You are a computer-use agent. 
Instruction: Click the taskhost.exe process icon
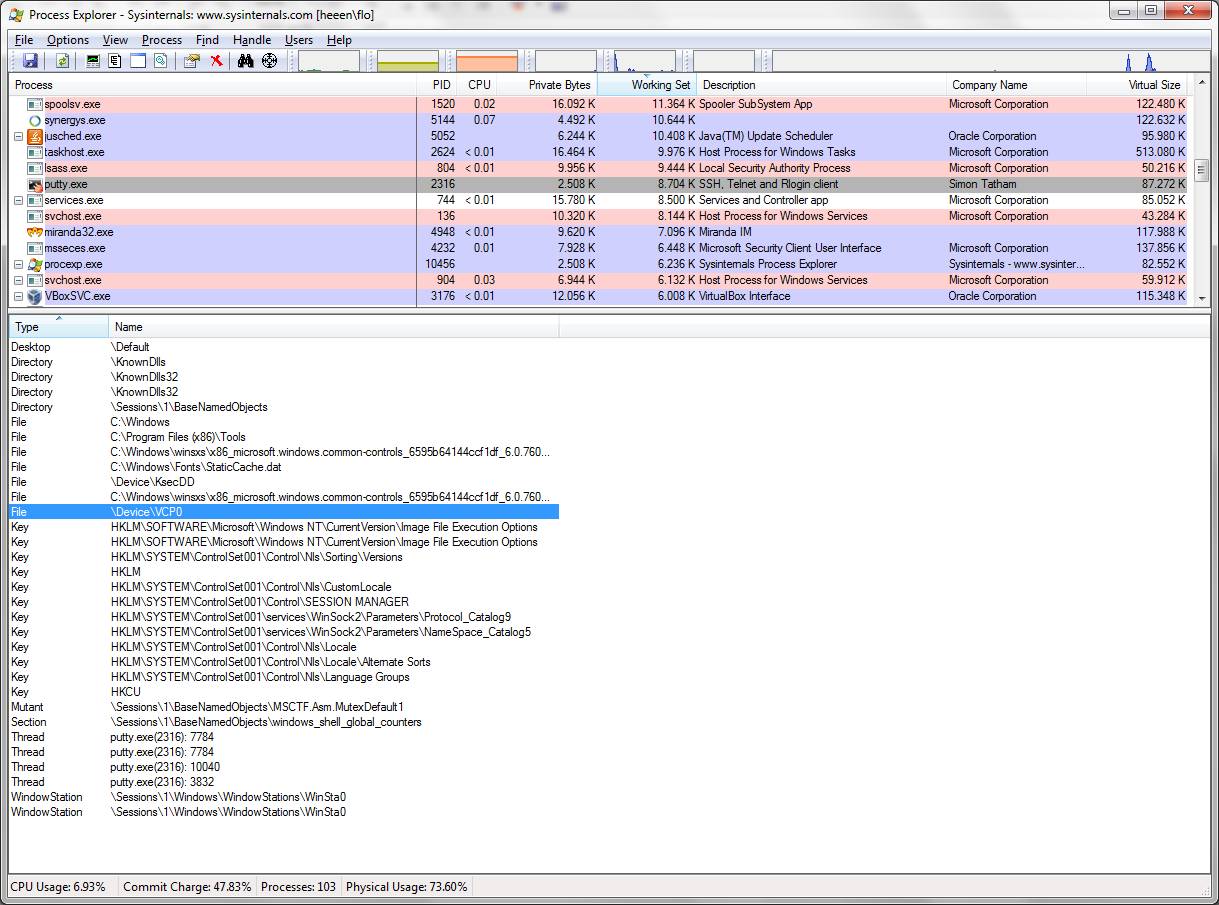pos(35,152)
